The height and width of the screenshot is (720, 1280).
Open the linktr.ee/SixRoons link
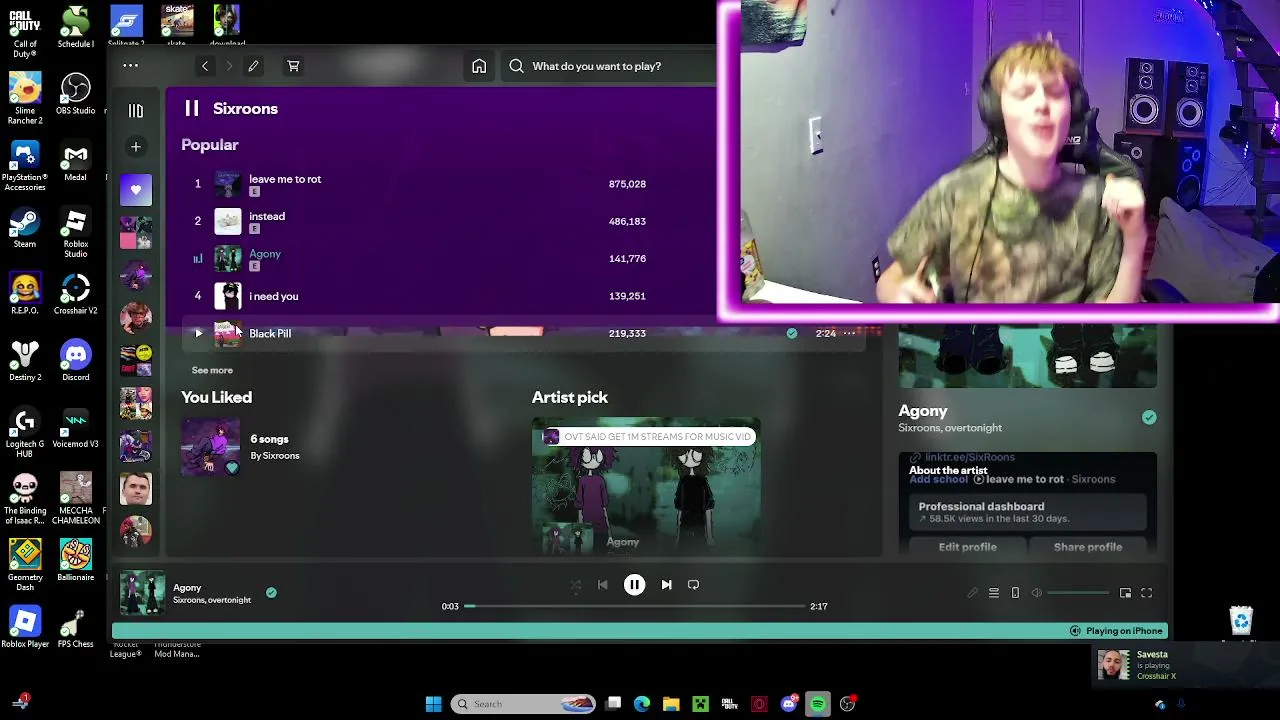(962, 458)
